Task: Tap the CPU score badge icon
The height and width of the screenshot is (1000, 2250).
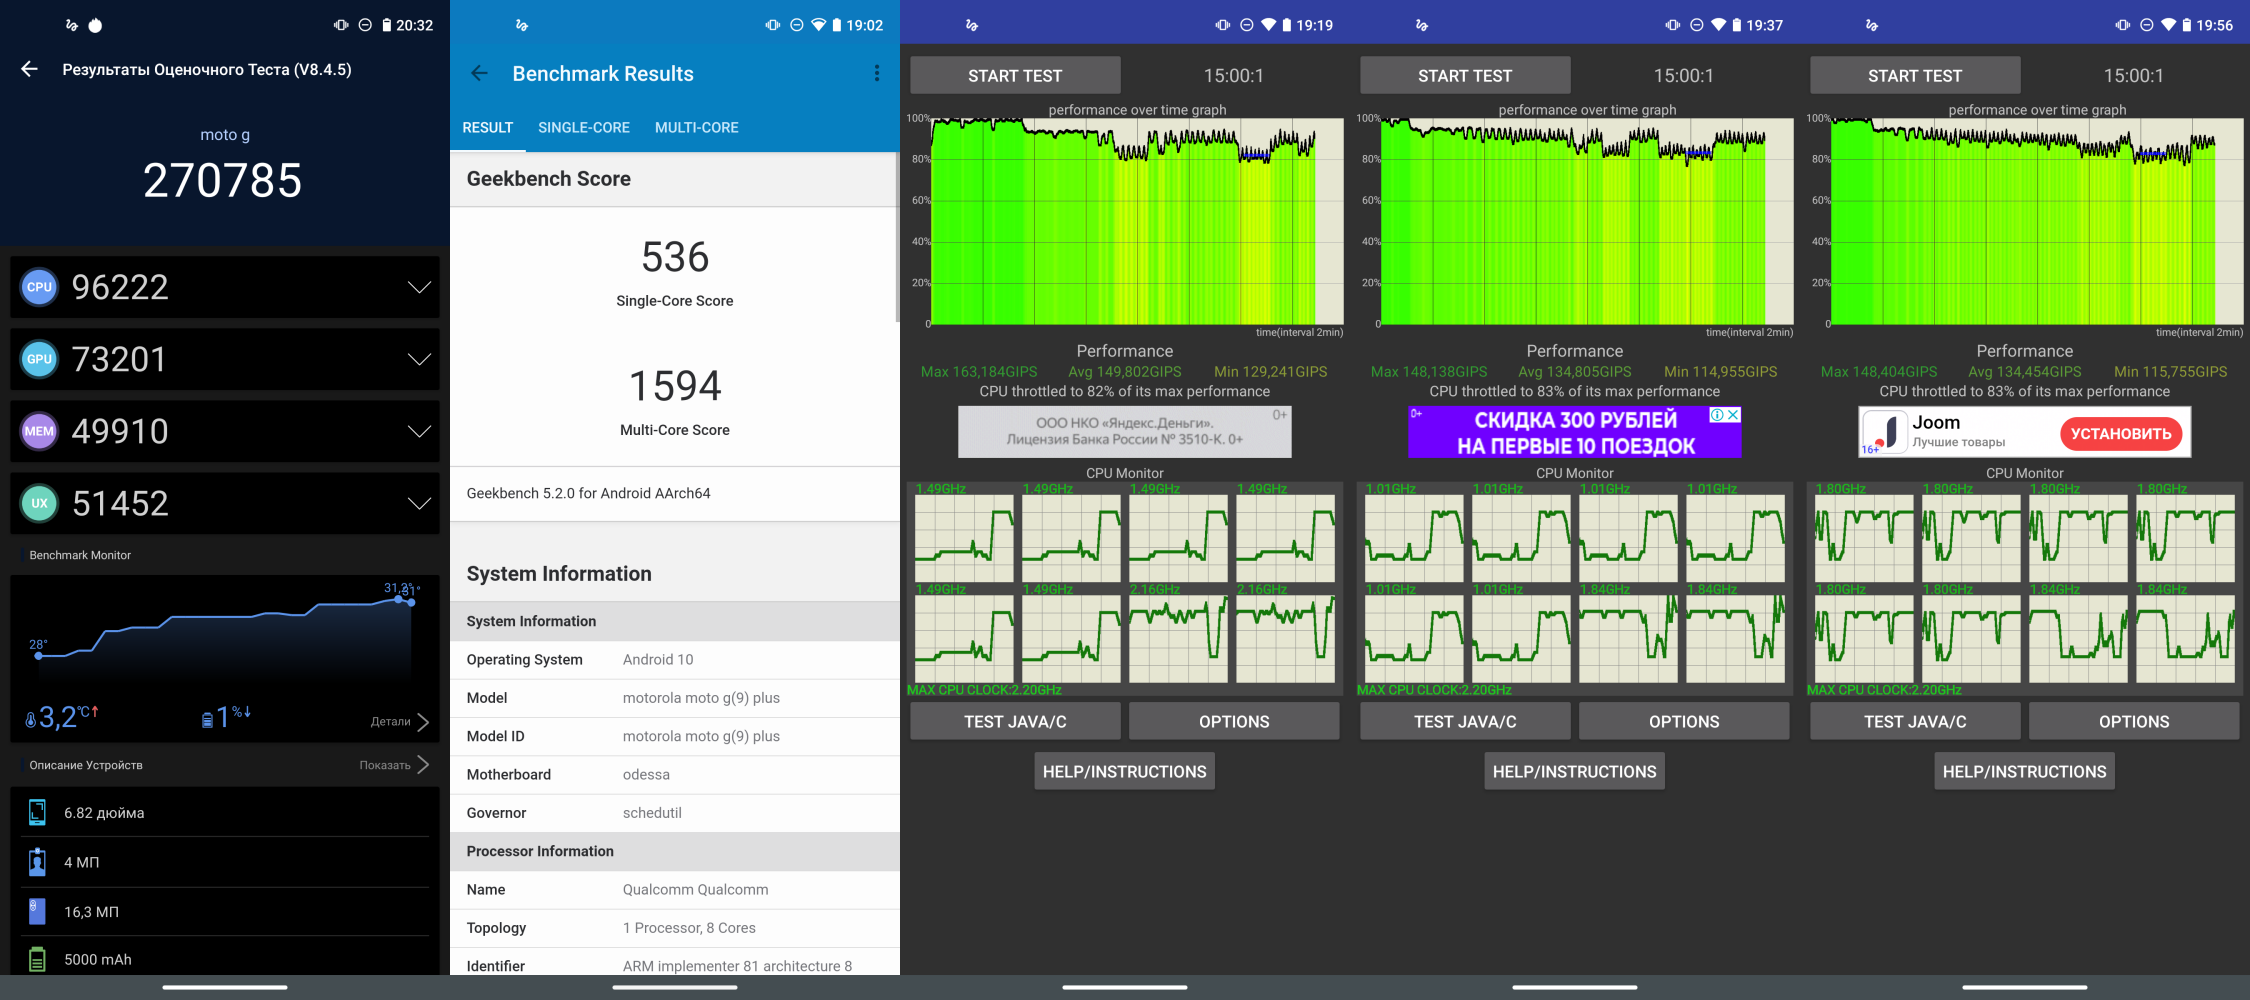Action: pos(39,287)
